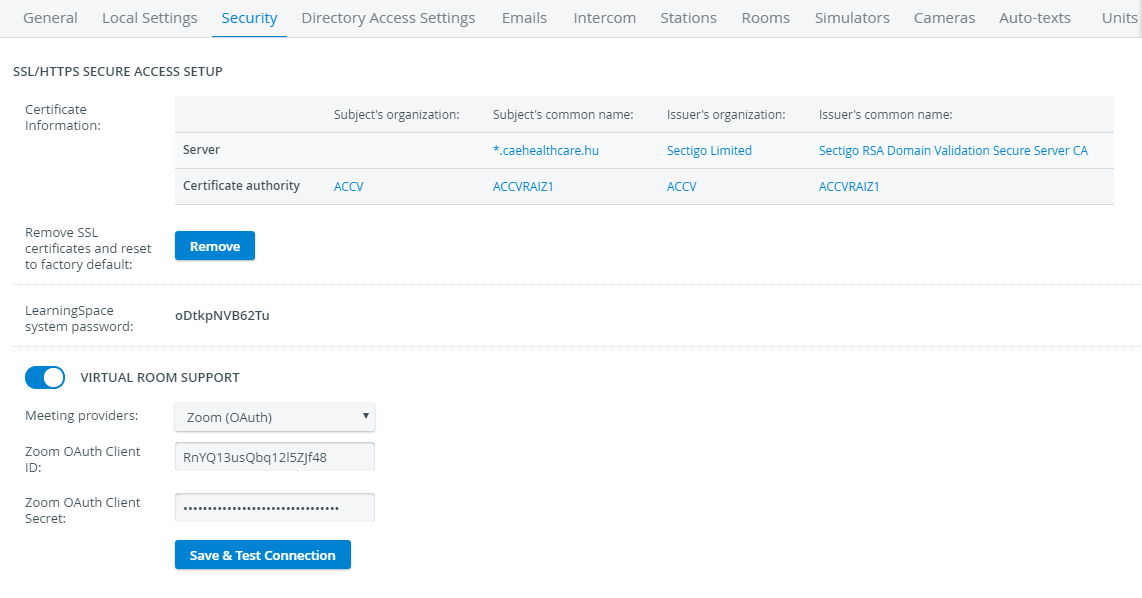The width and height of the screenshot is (1142, 598).
Task: Focus the Zoom OAuth Client ID field
Action: click(x=275, y=457)
